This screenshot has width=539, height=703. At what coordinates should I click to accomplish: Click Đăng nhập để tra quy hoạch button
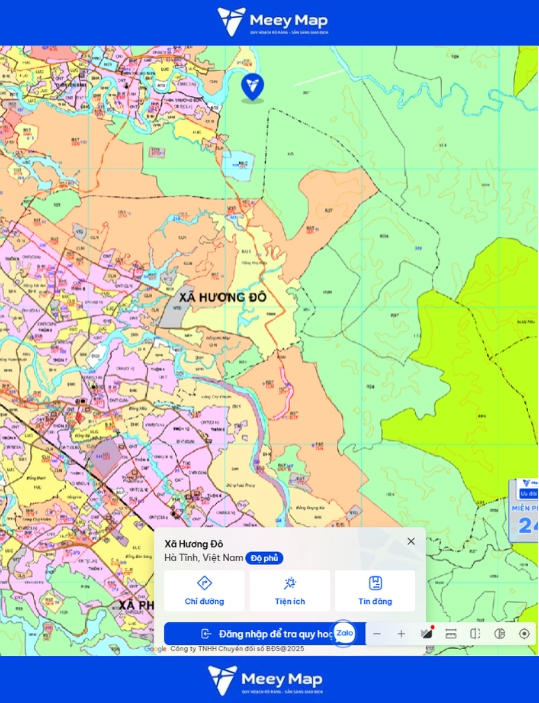[265, 634]
